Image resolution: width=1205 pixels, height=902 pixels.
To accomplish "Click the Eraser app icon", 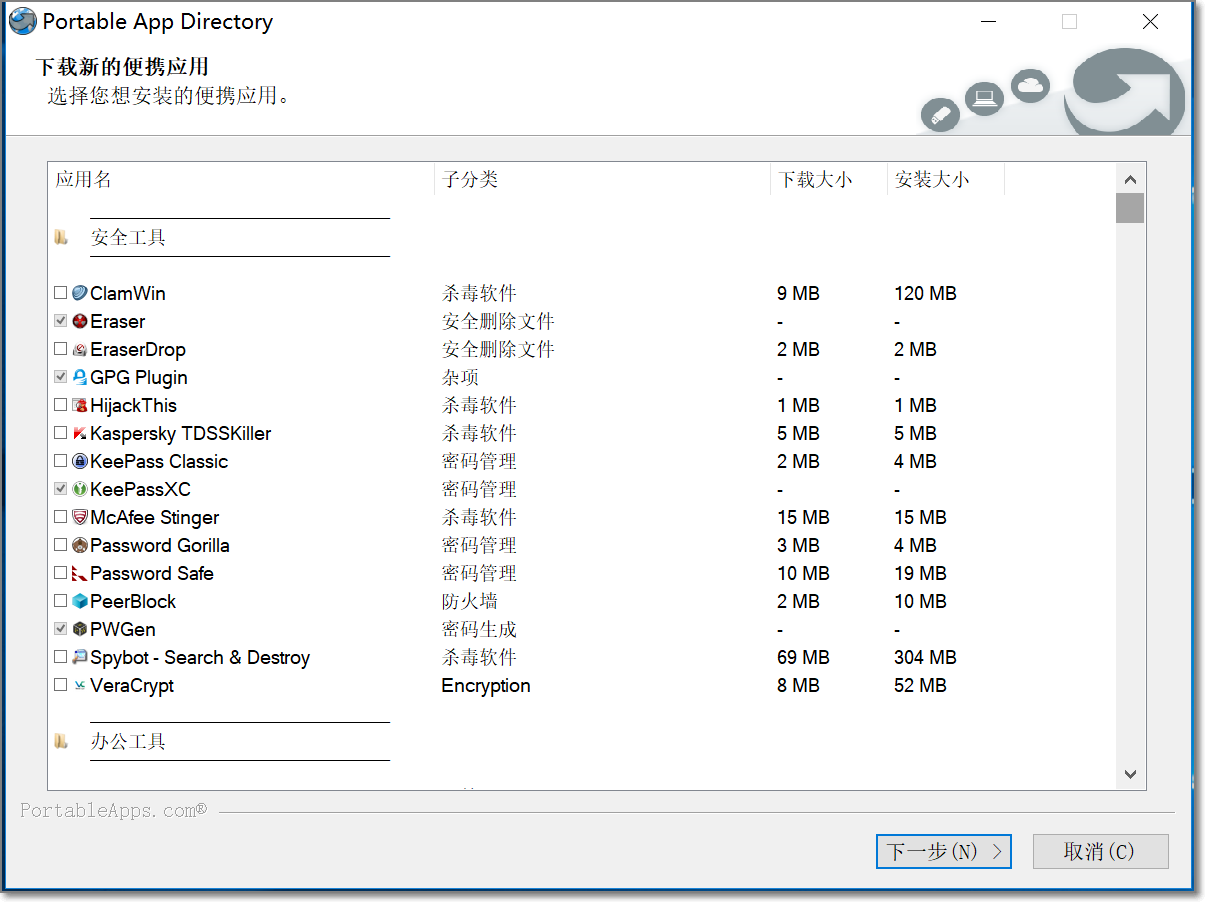I will click(x=80, y=321).
